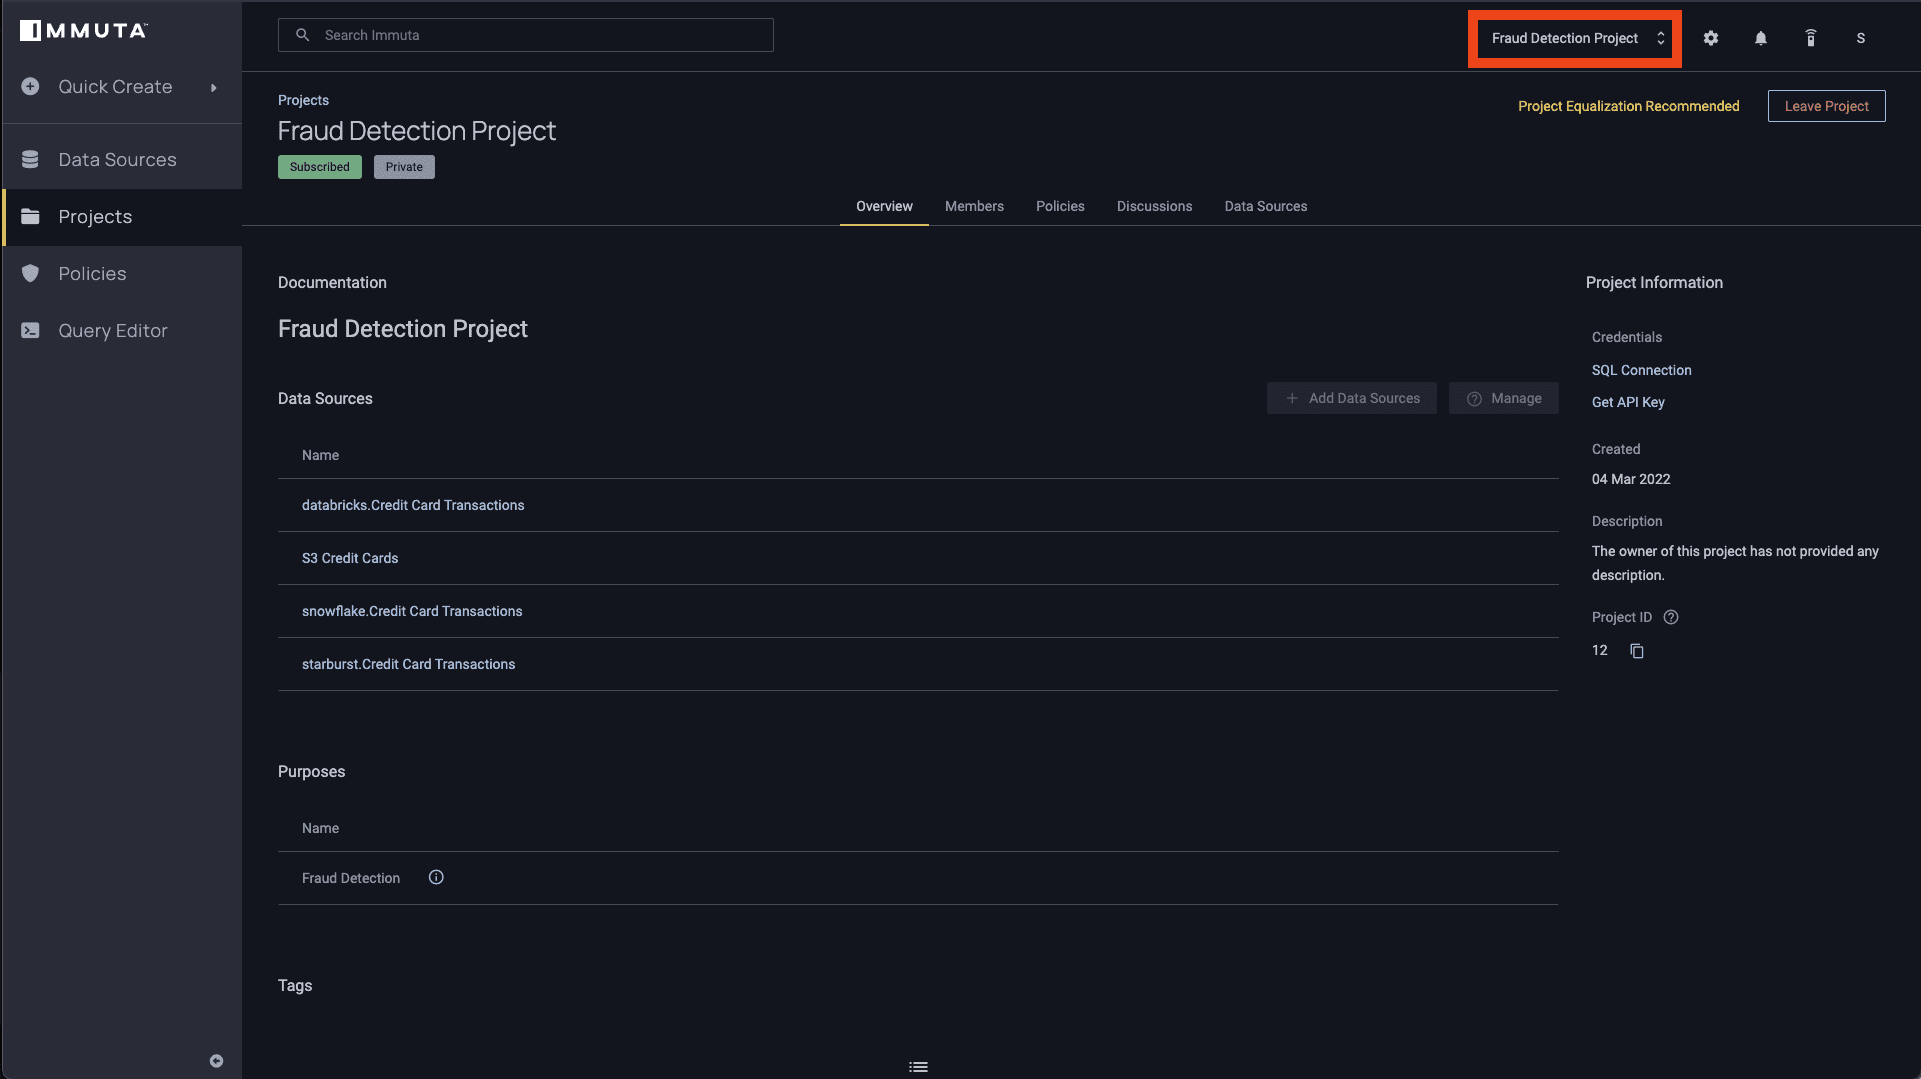
Task: Click the created date 04 Mar 2022
Action: tap(1631, 479)
